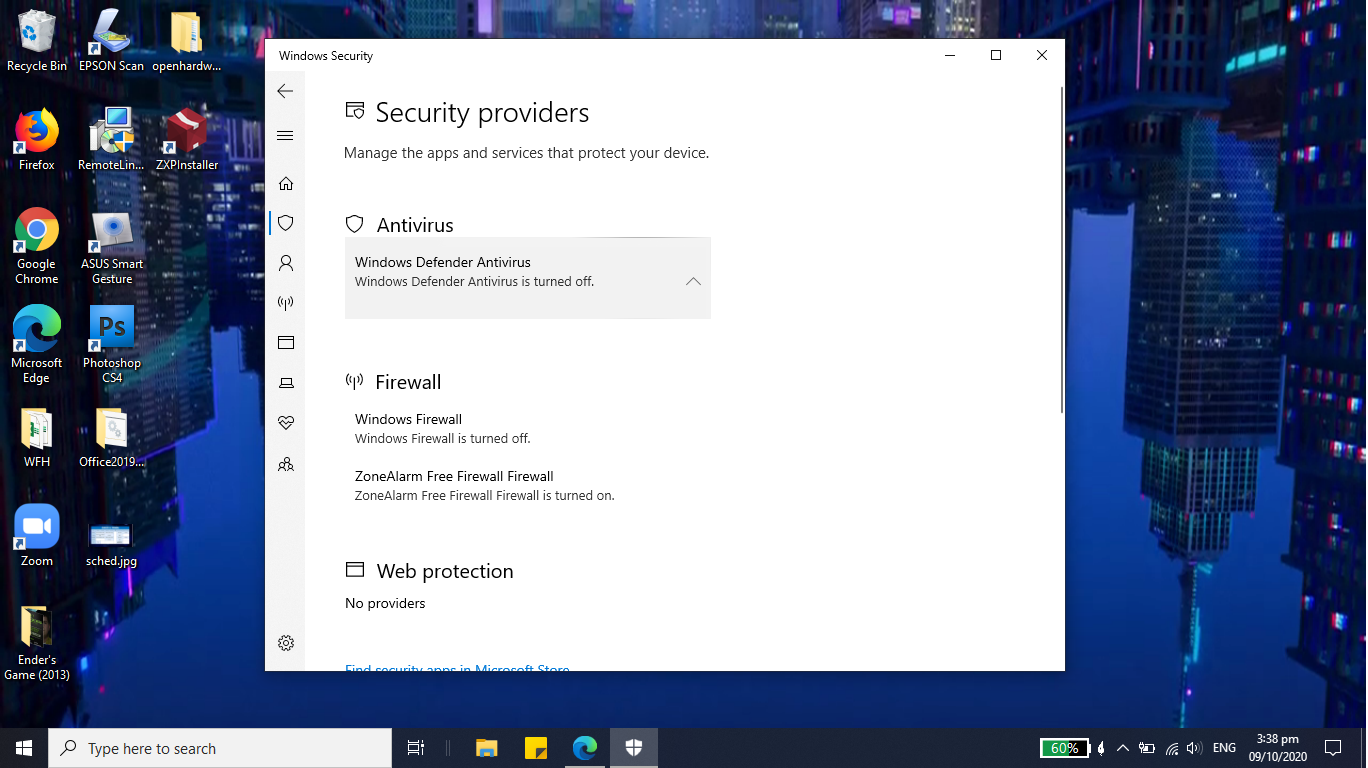This screenshot has width=1368, height=768.
Task: Select the openhardw... folder on the desktop
Action: (187, 41)
